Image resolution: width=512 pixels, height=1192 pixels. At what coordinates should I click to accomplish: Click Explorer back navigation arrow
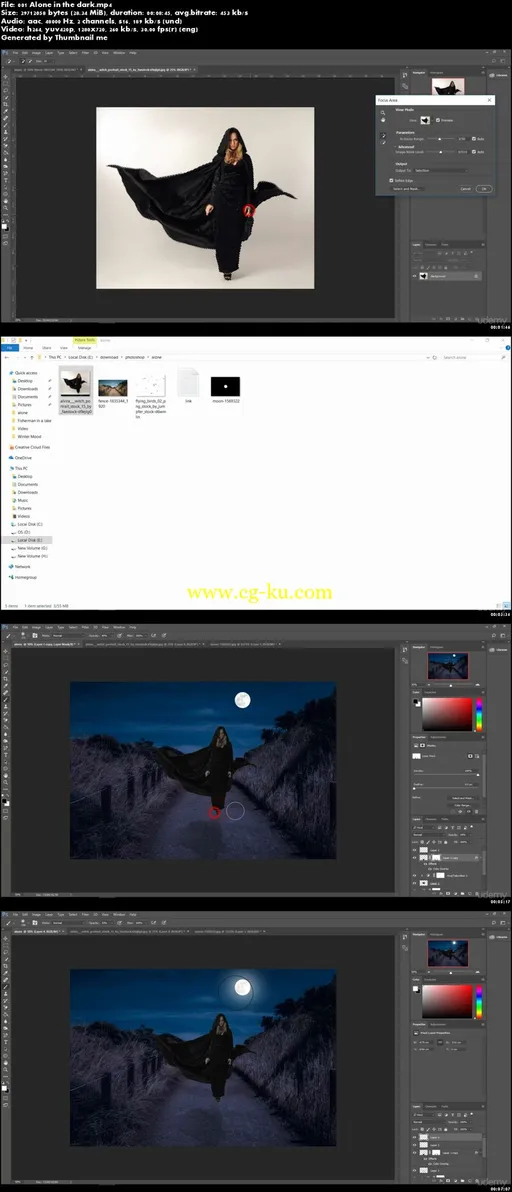click(7, 357)
